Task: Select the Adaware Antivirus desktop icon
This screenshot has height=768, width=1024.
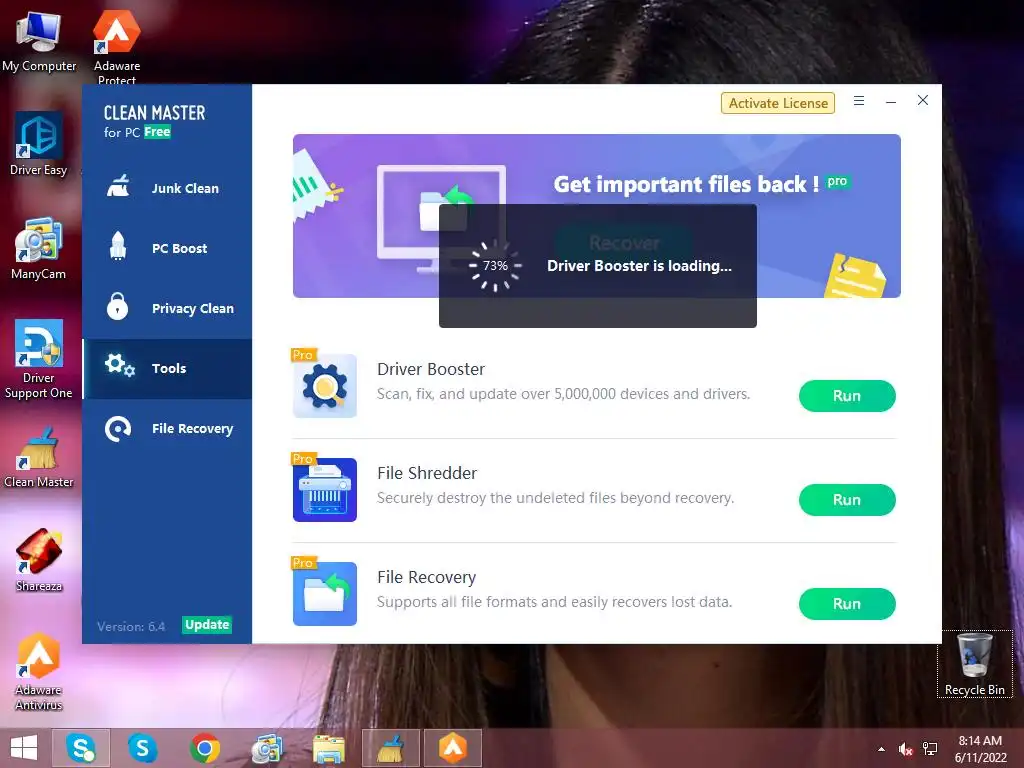Action: tap(39, 672)
